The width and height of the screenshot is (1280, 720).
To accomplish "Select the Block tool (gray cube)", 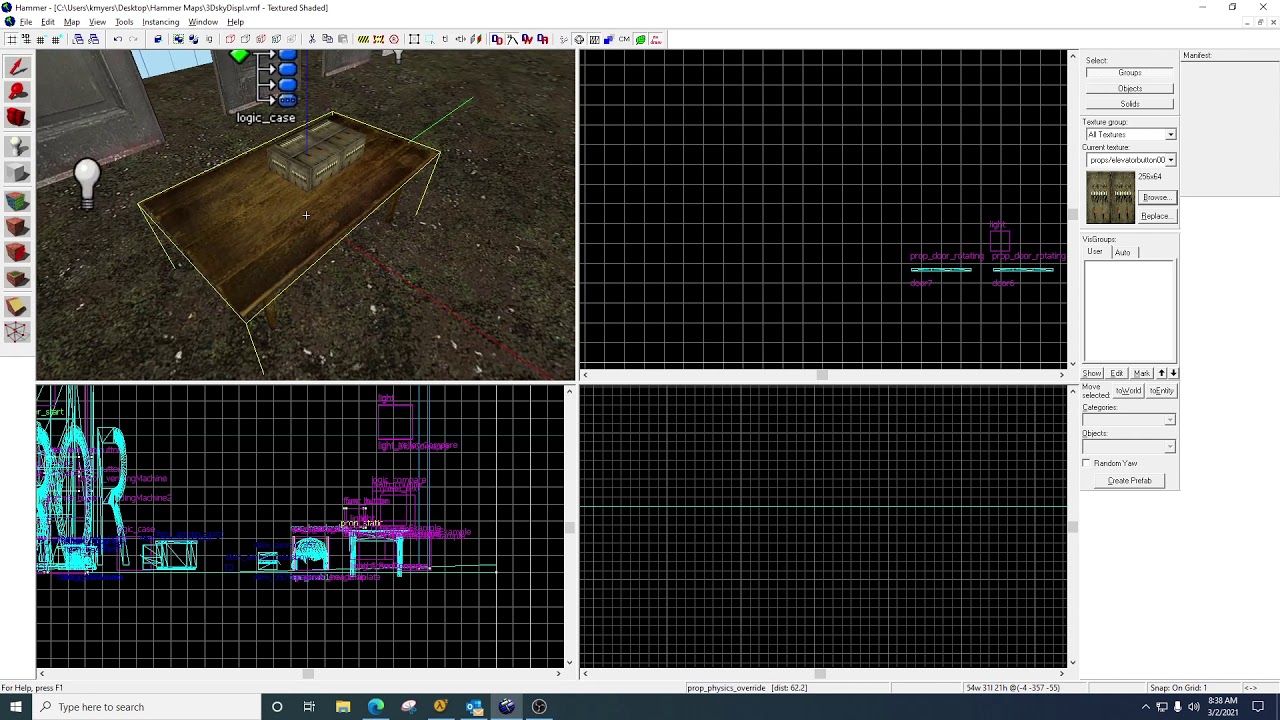I will coord(17,174).
